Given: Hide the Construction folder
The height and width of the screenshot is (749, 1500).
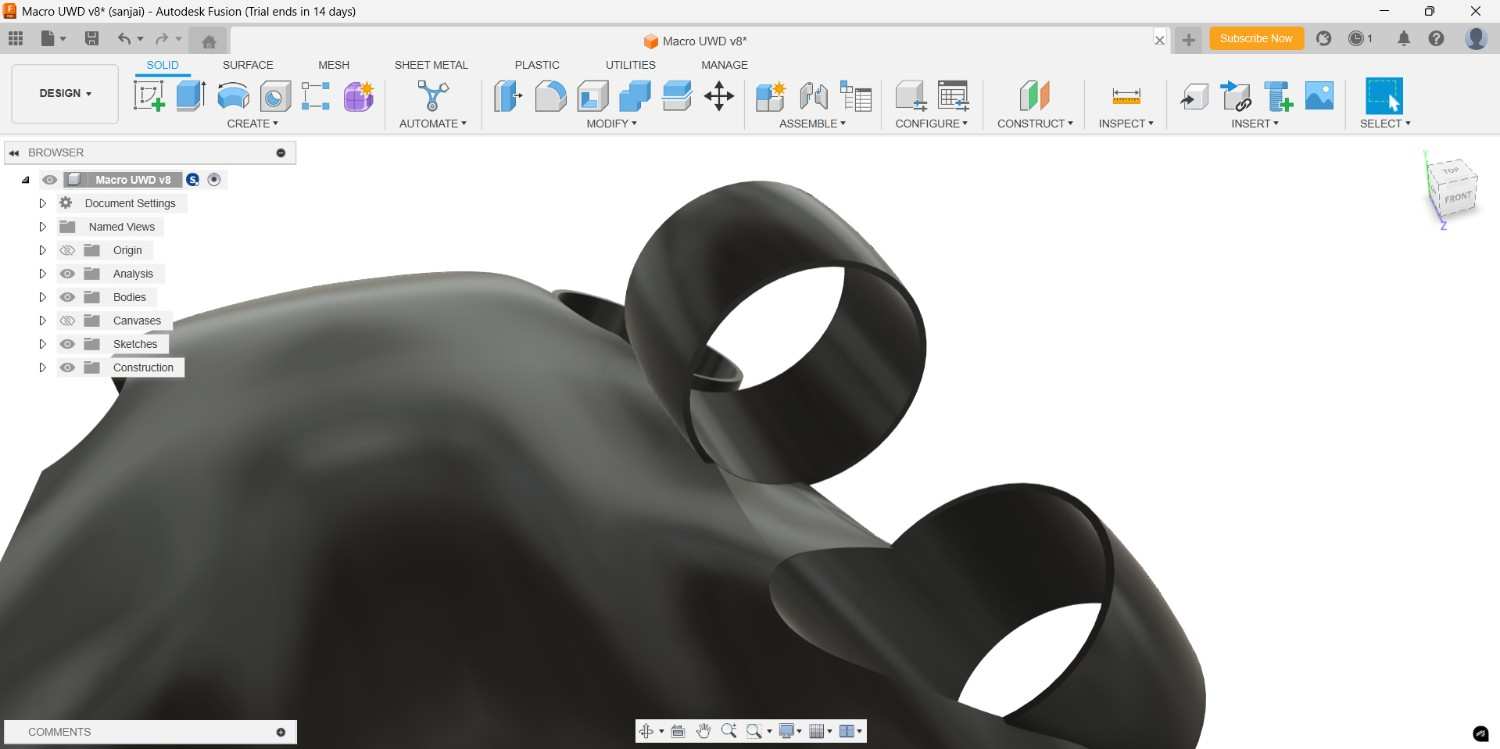Looking at the screenshot, I should (67, 368).
